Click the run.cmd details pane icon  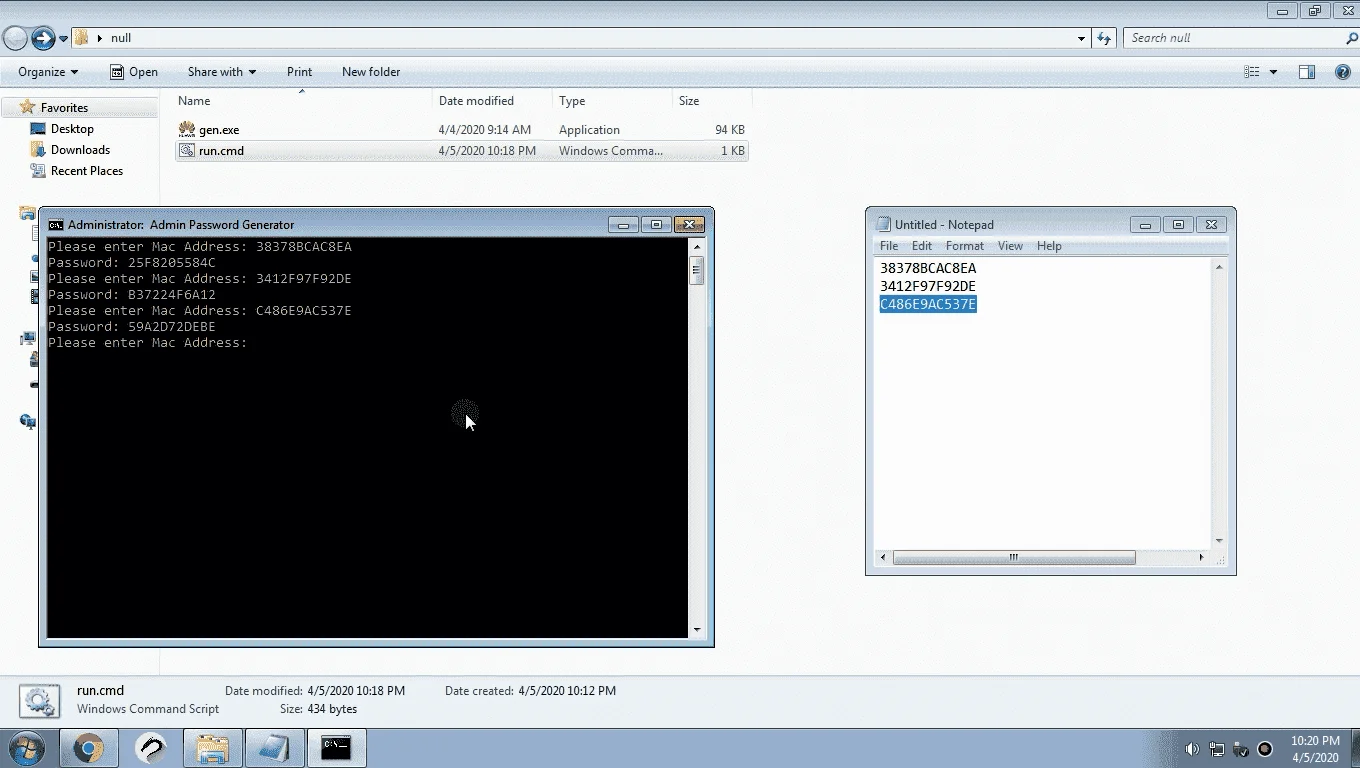coord(39,700)
